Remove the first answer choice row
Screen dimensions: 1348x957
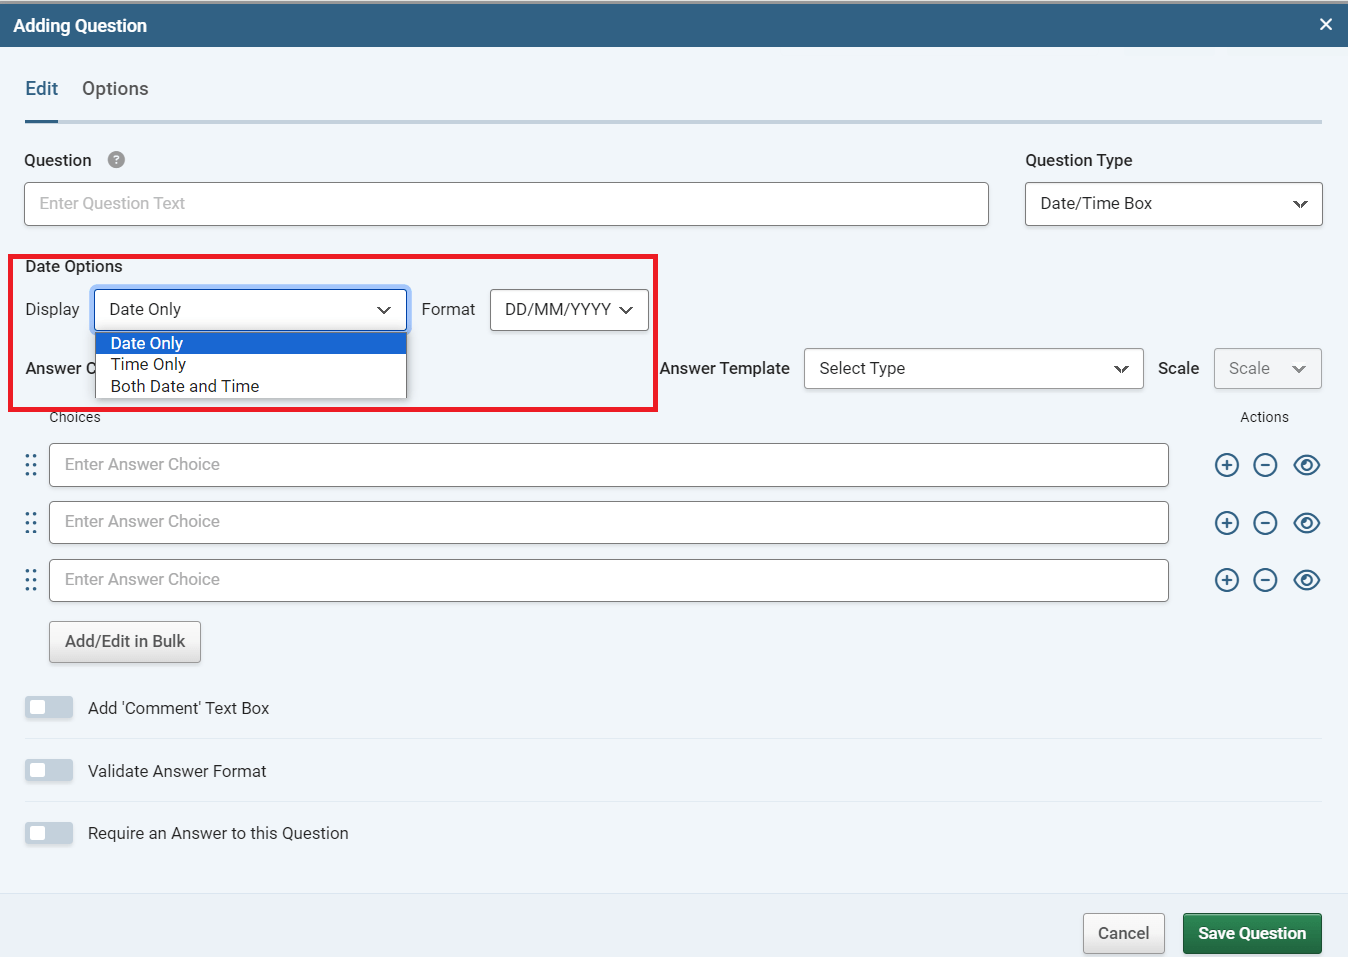tap(1266, 465)
